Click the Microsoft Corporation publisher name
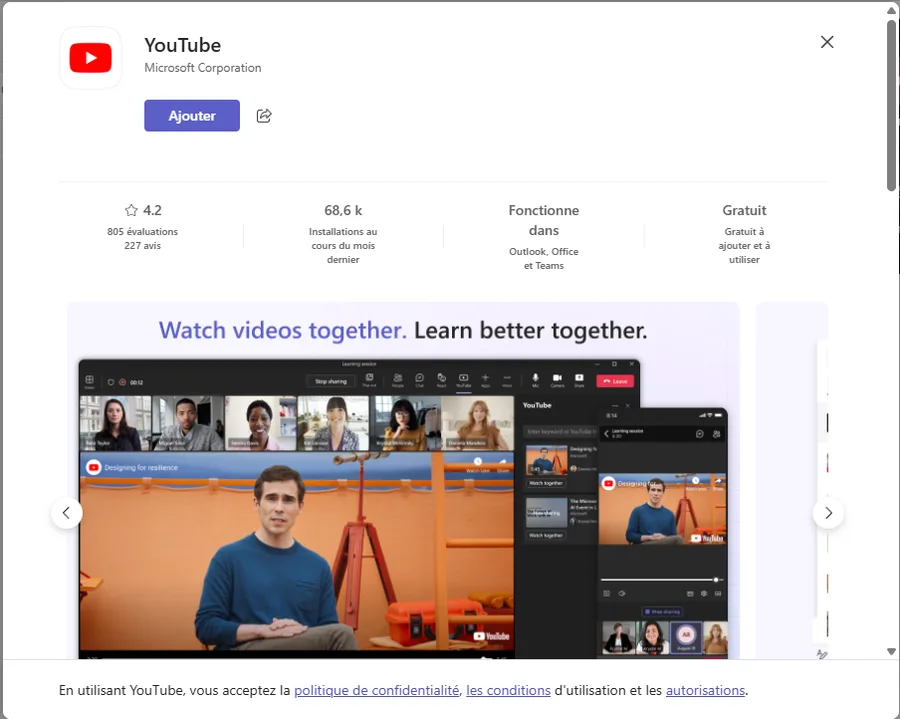The image size is (900, 719). 203,68
